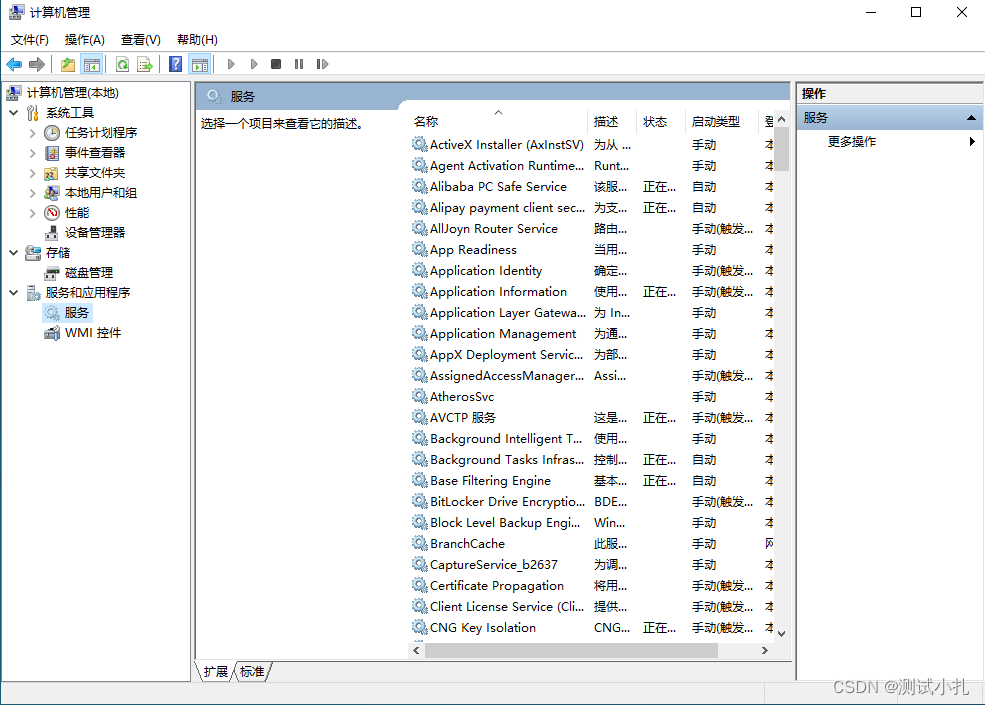Select 服务 in the tree
Image resolution: width=985 pixels, height=705 pixels.
point(77,312)
